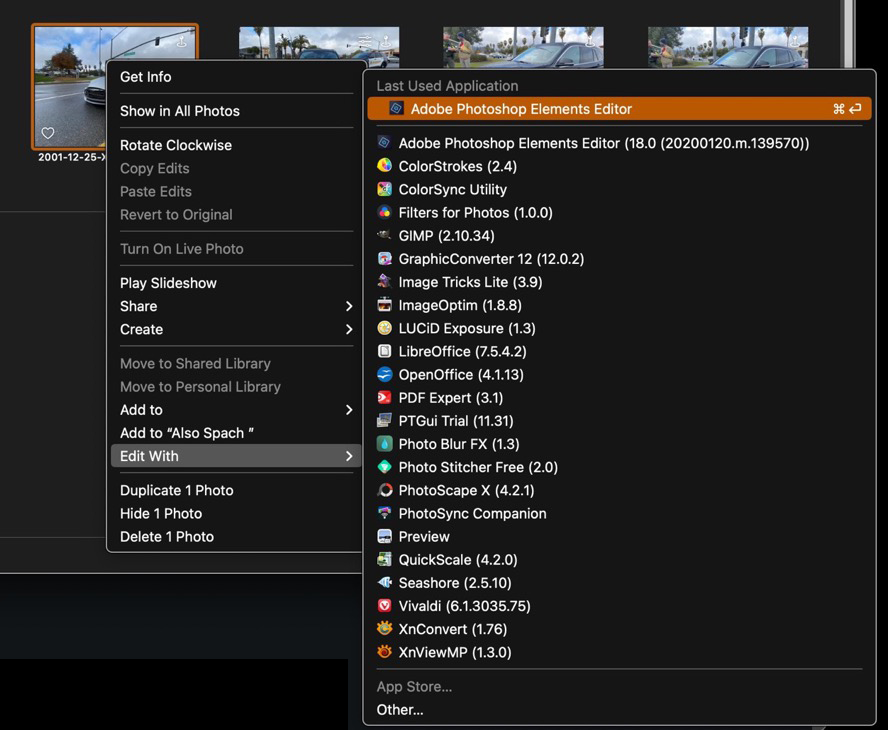Click the Seashore app icon

[x=385, y=582]
